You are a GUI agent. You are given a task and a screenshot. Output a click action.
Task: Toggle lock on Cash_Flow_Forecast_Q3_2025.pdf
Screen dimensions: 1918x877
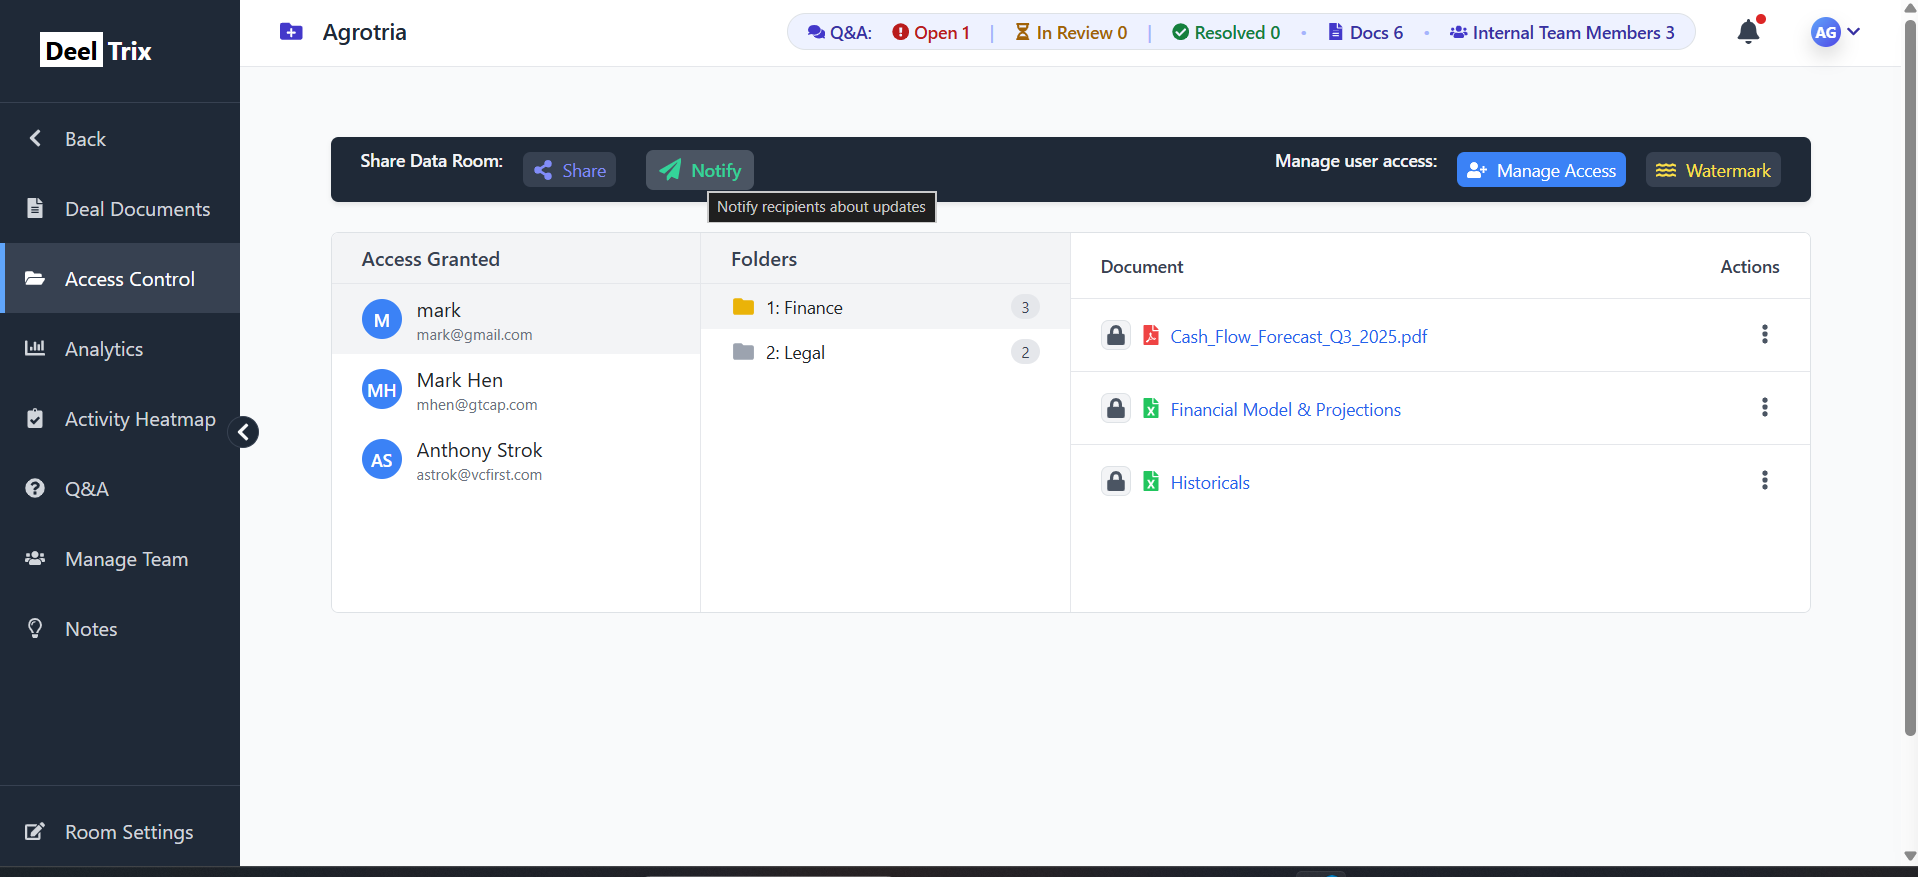pyautogui.click(x=1116, y=336)
